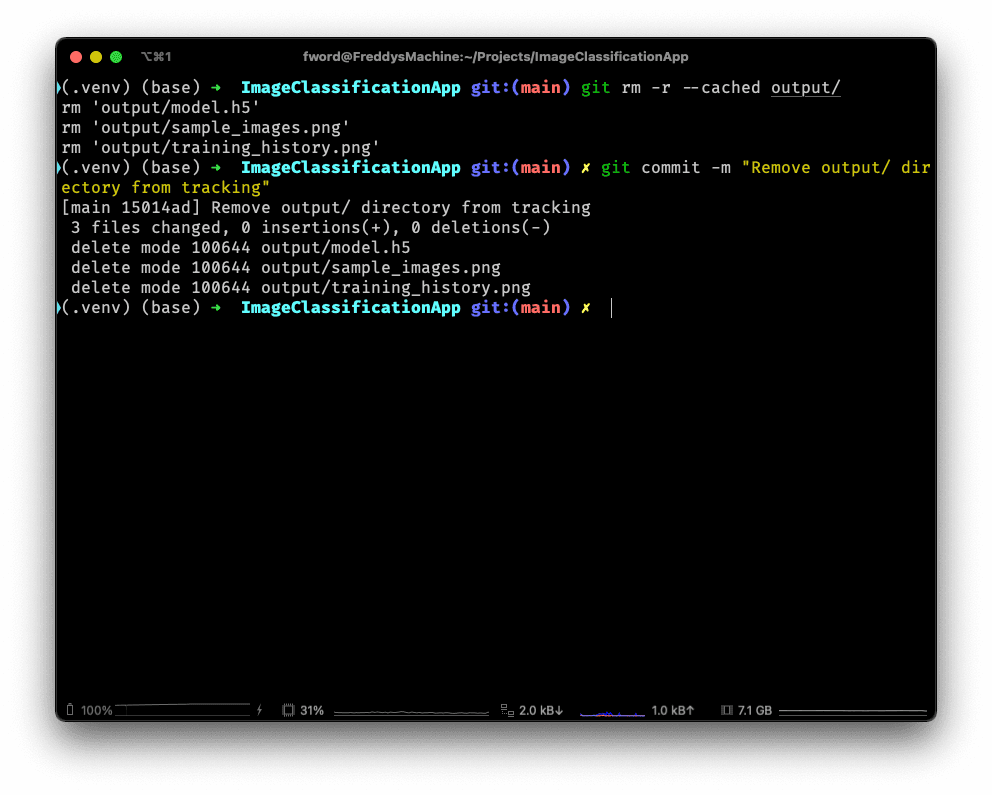The height and width of the screenshot is (795, 992).
Task: Click the prompt mark beside the last prompt
Action: (58, 308)
